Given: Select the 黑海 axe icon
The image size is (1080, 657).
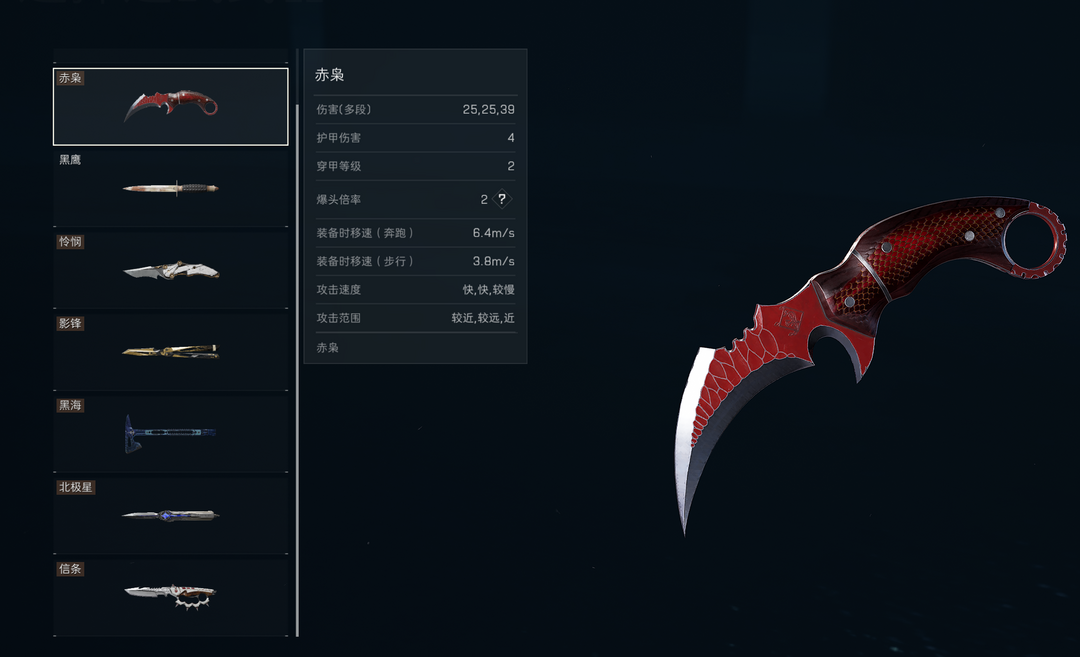Looking at the screenshot, I should [170, 433].
